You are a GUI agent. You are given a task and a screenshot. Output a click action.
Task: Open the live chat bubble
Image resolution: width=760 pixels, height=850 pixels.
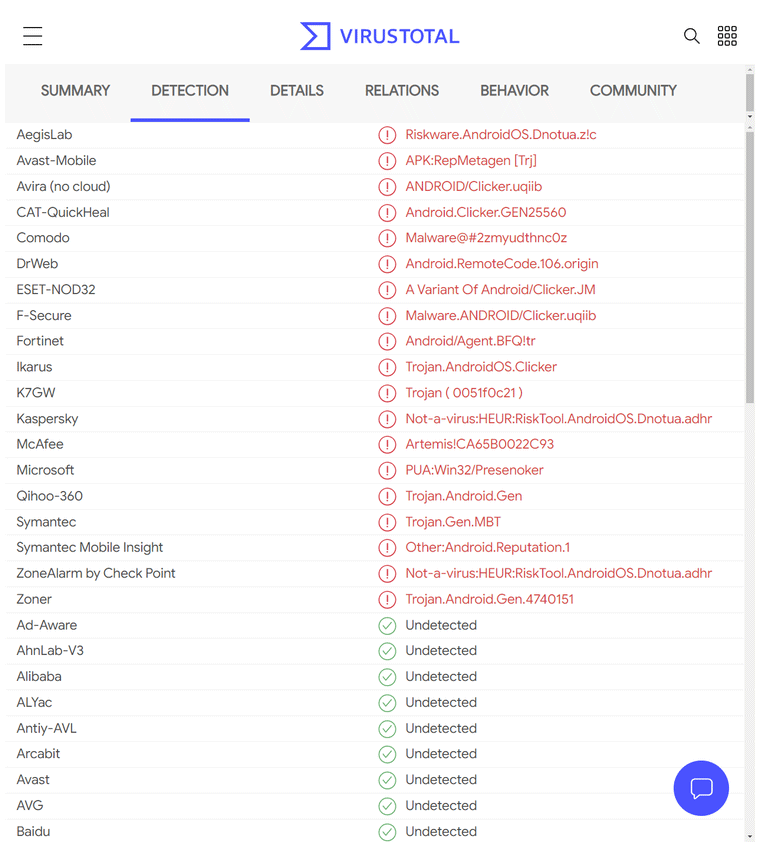[x=701, y=788]
